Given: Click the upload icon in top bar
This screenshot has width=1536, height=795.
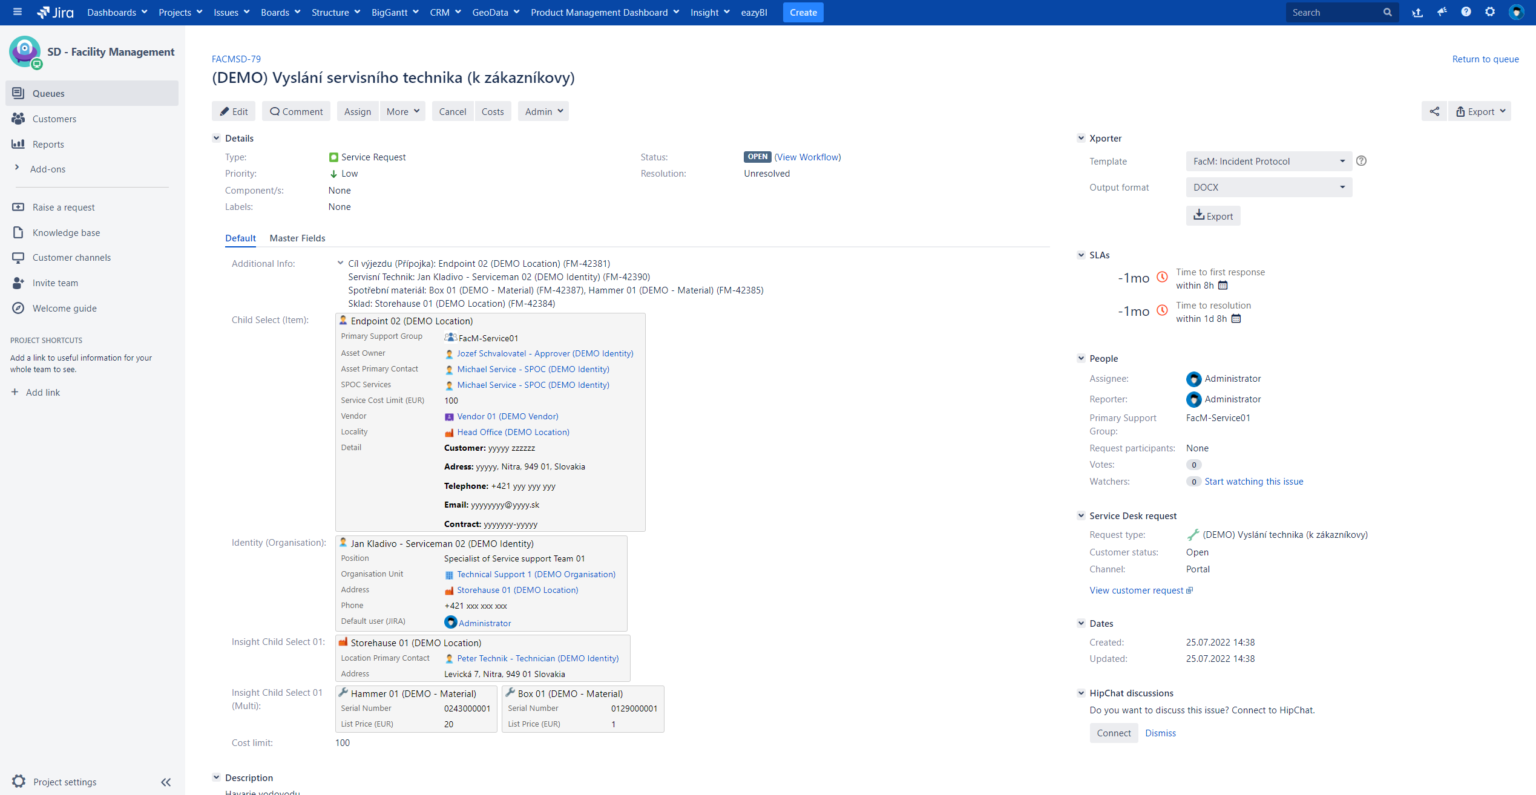Looking at the screenshot, I should [1417, 12].
